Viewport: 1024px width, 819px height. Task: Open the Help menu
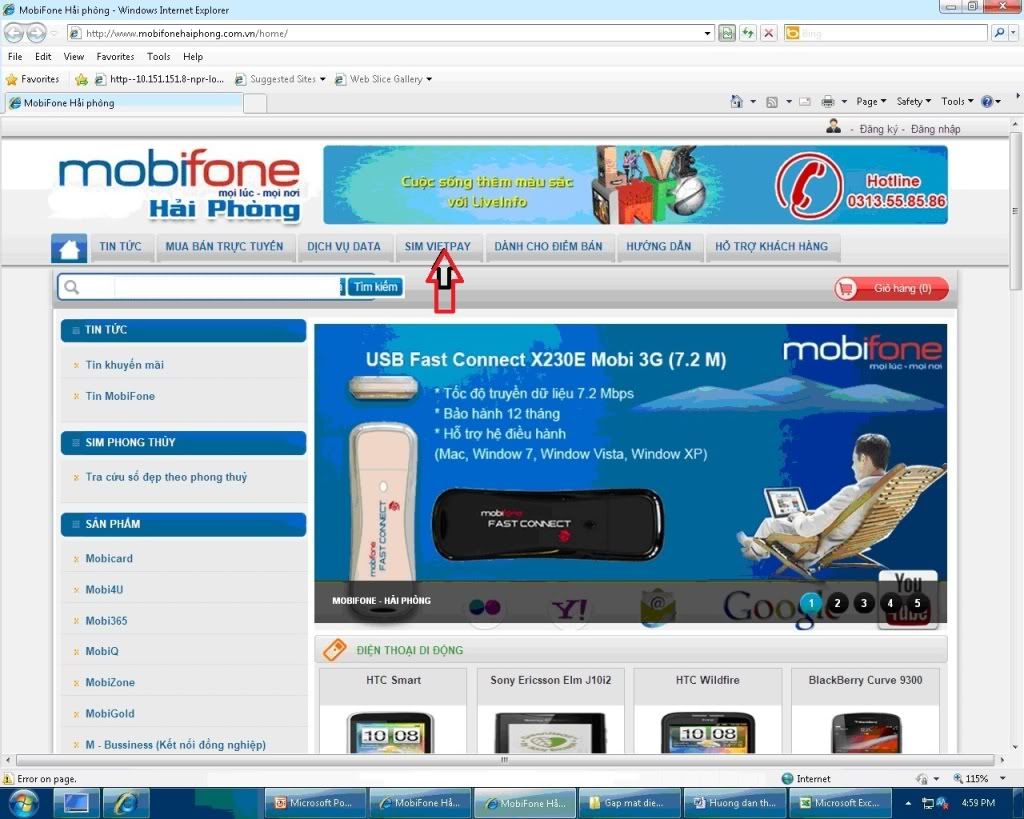193,57
